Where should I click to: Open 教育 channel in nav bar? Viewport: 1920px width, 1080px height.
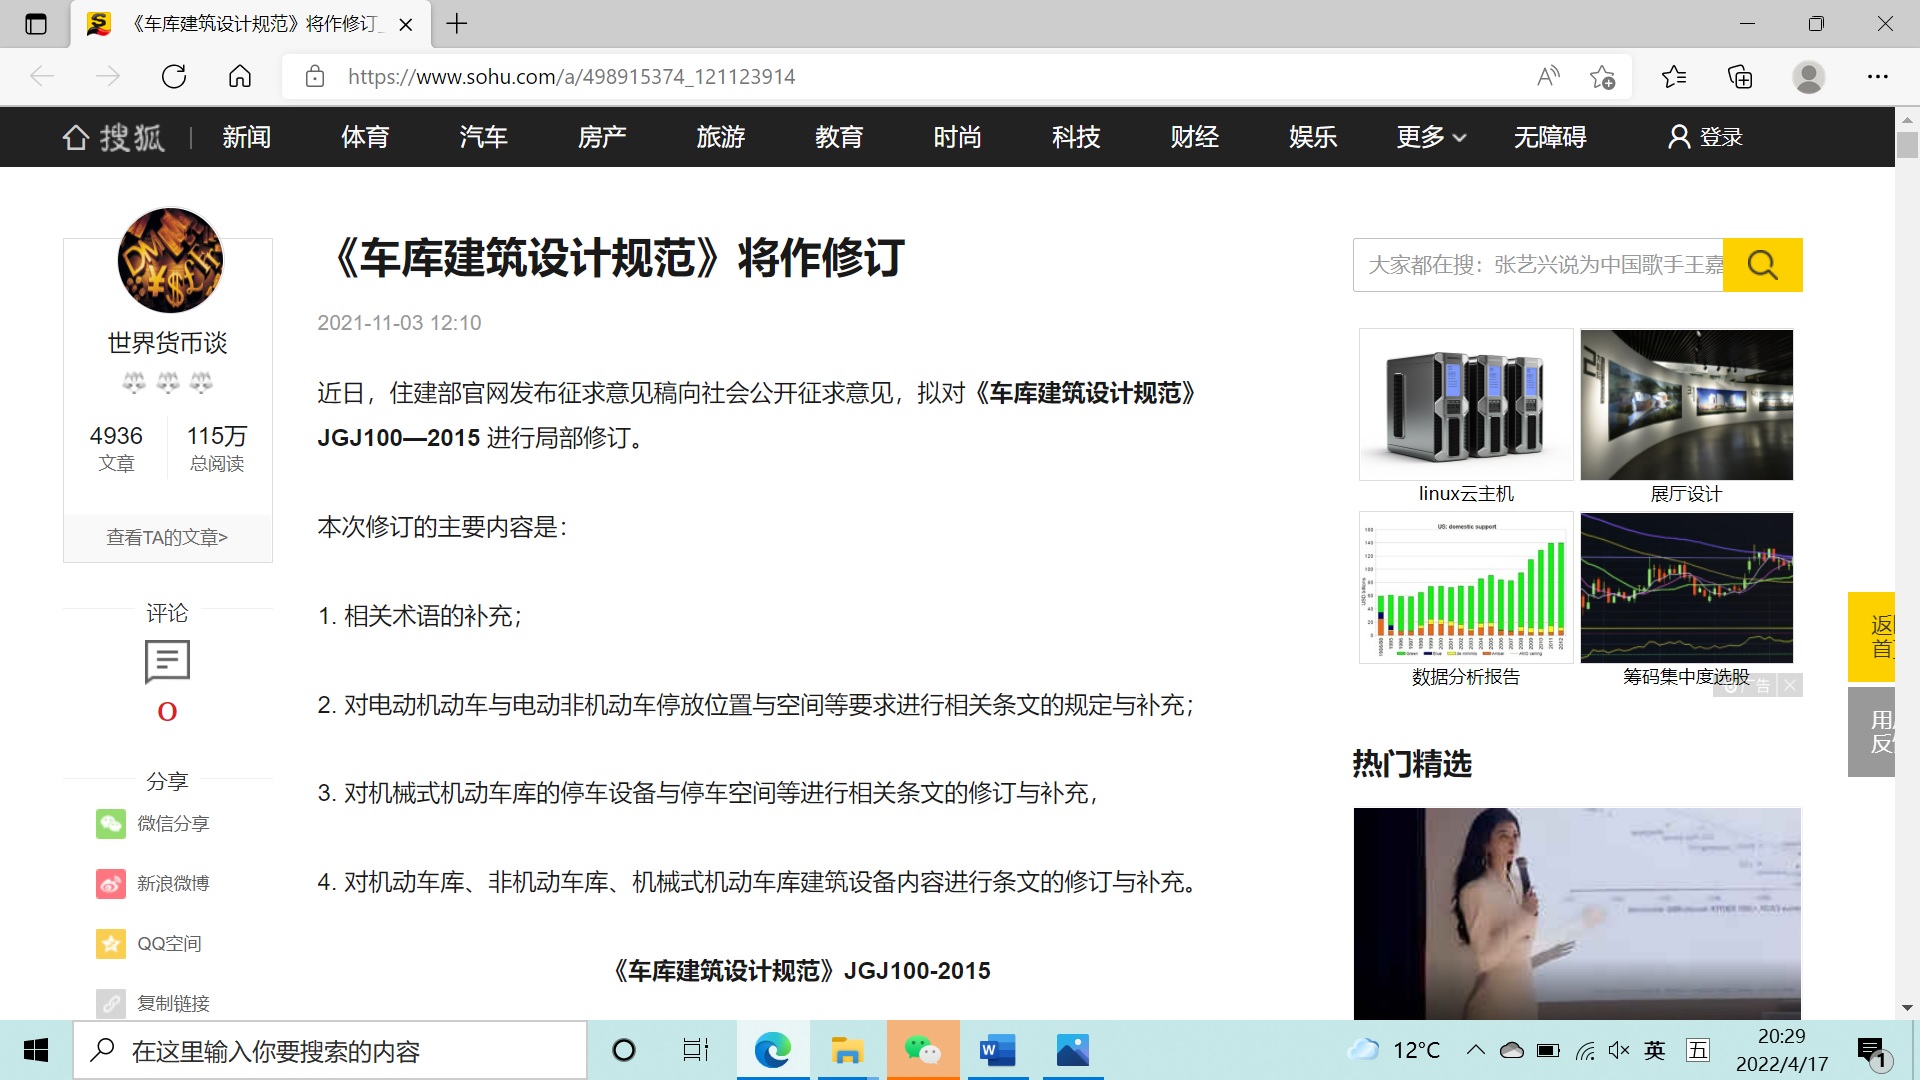839,137
